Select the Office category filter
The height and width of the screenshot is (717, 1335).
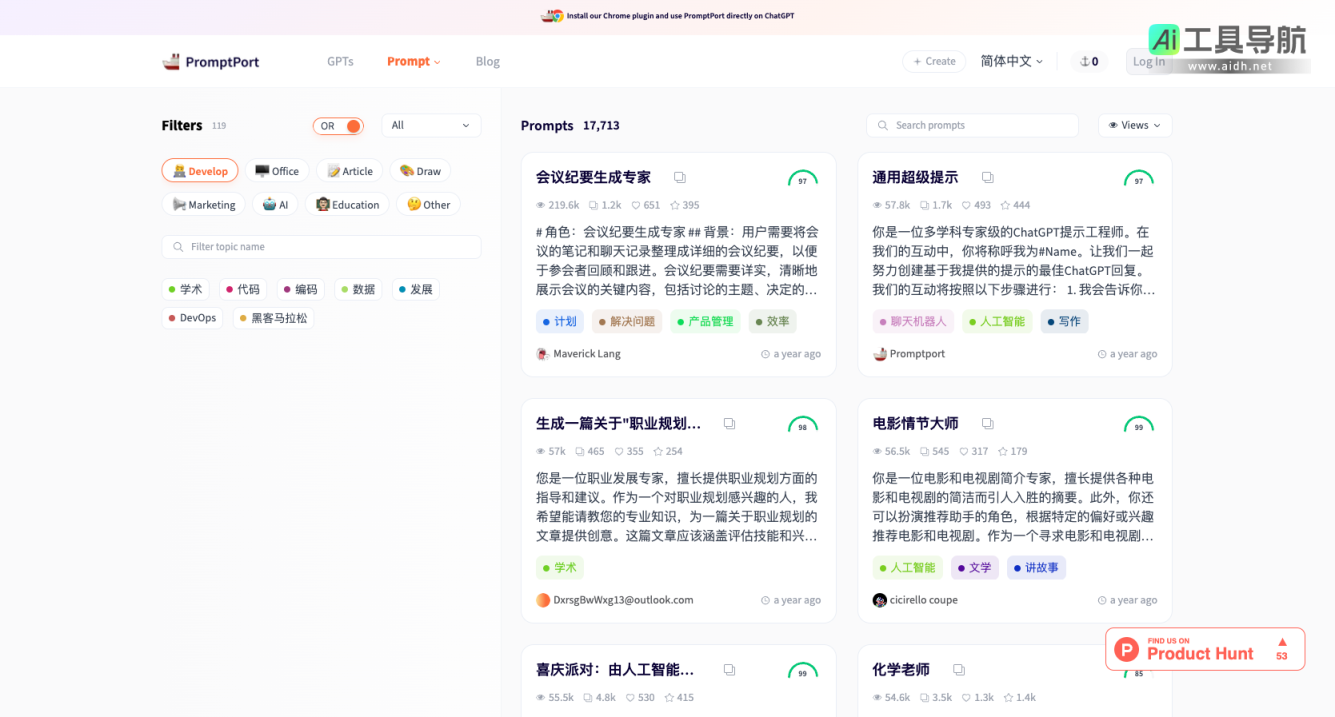277,170
